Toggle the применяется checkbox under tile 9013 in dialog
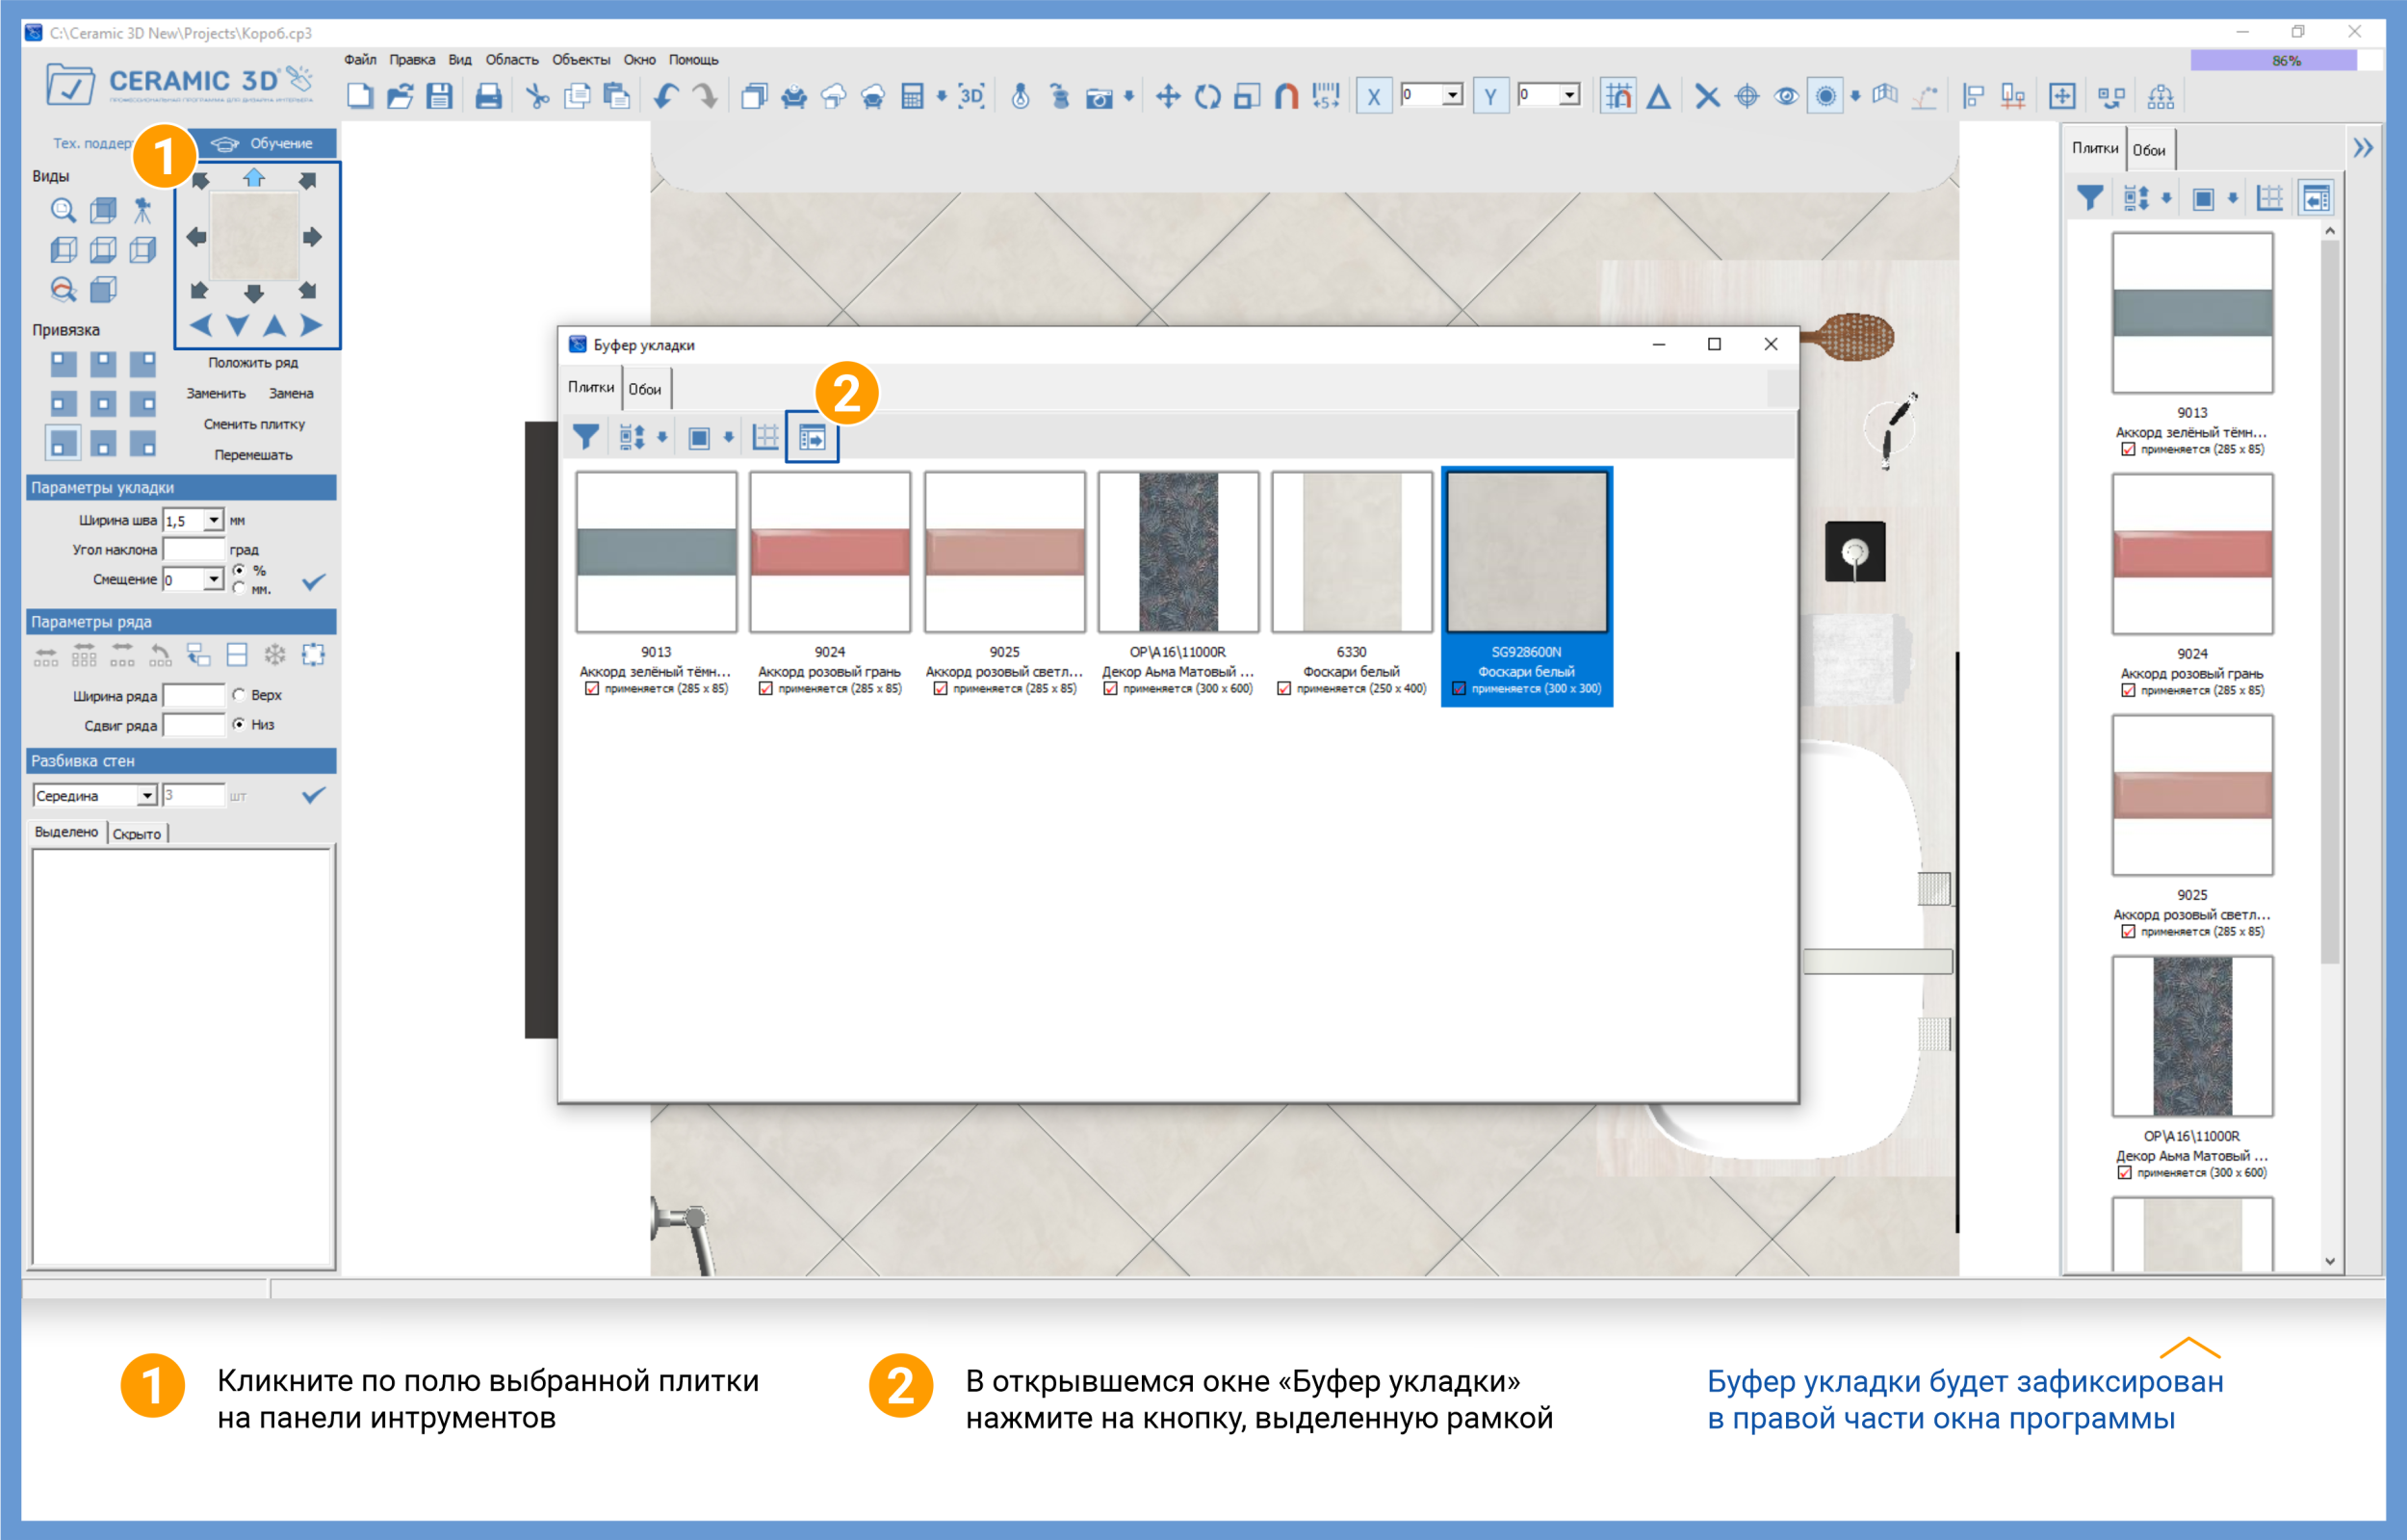 click(x=592, y=689)
